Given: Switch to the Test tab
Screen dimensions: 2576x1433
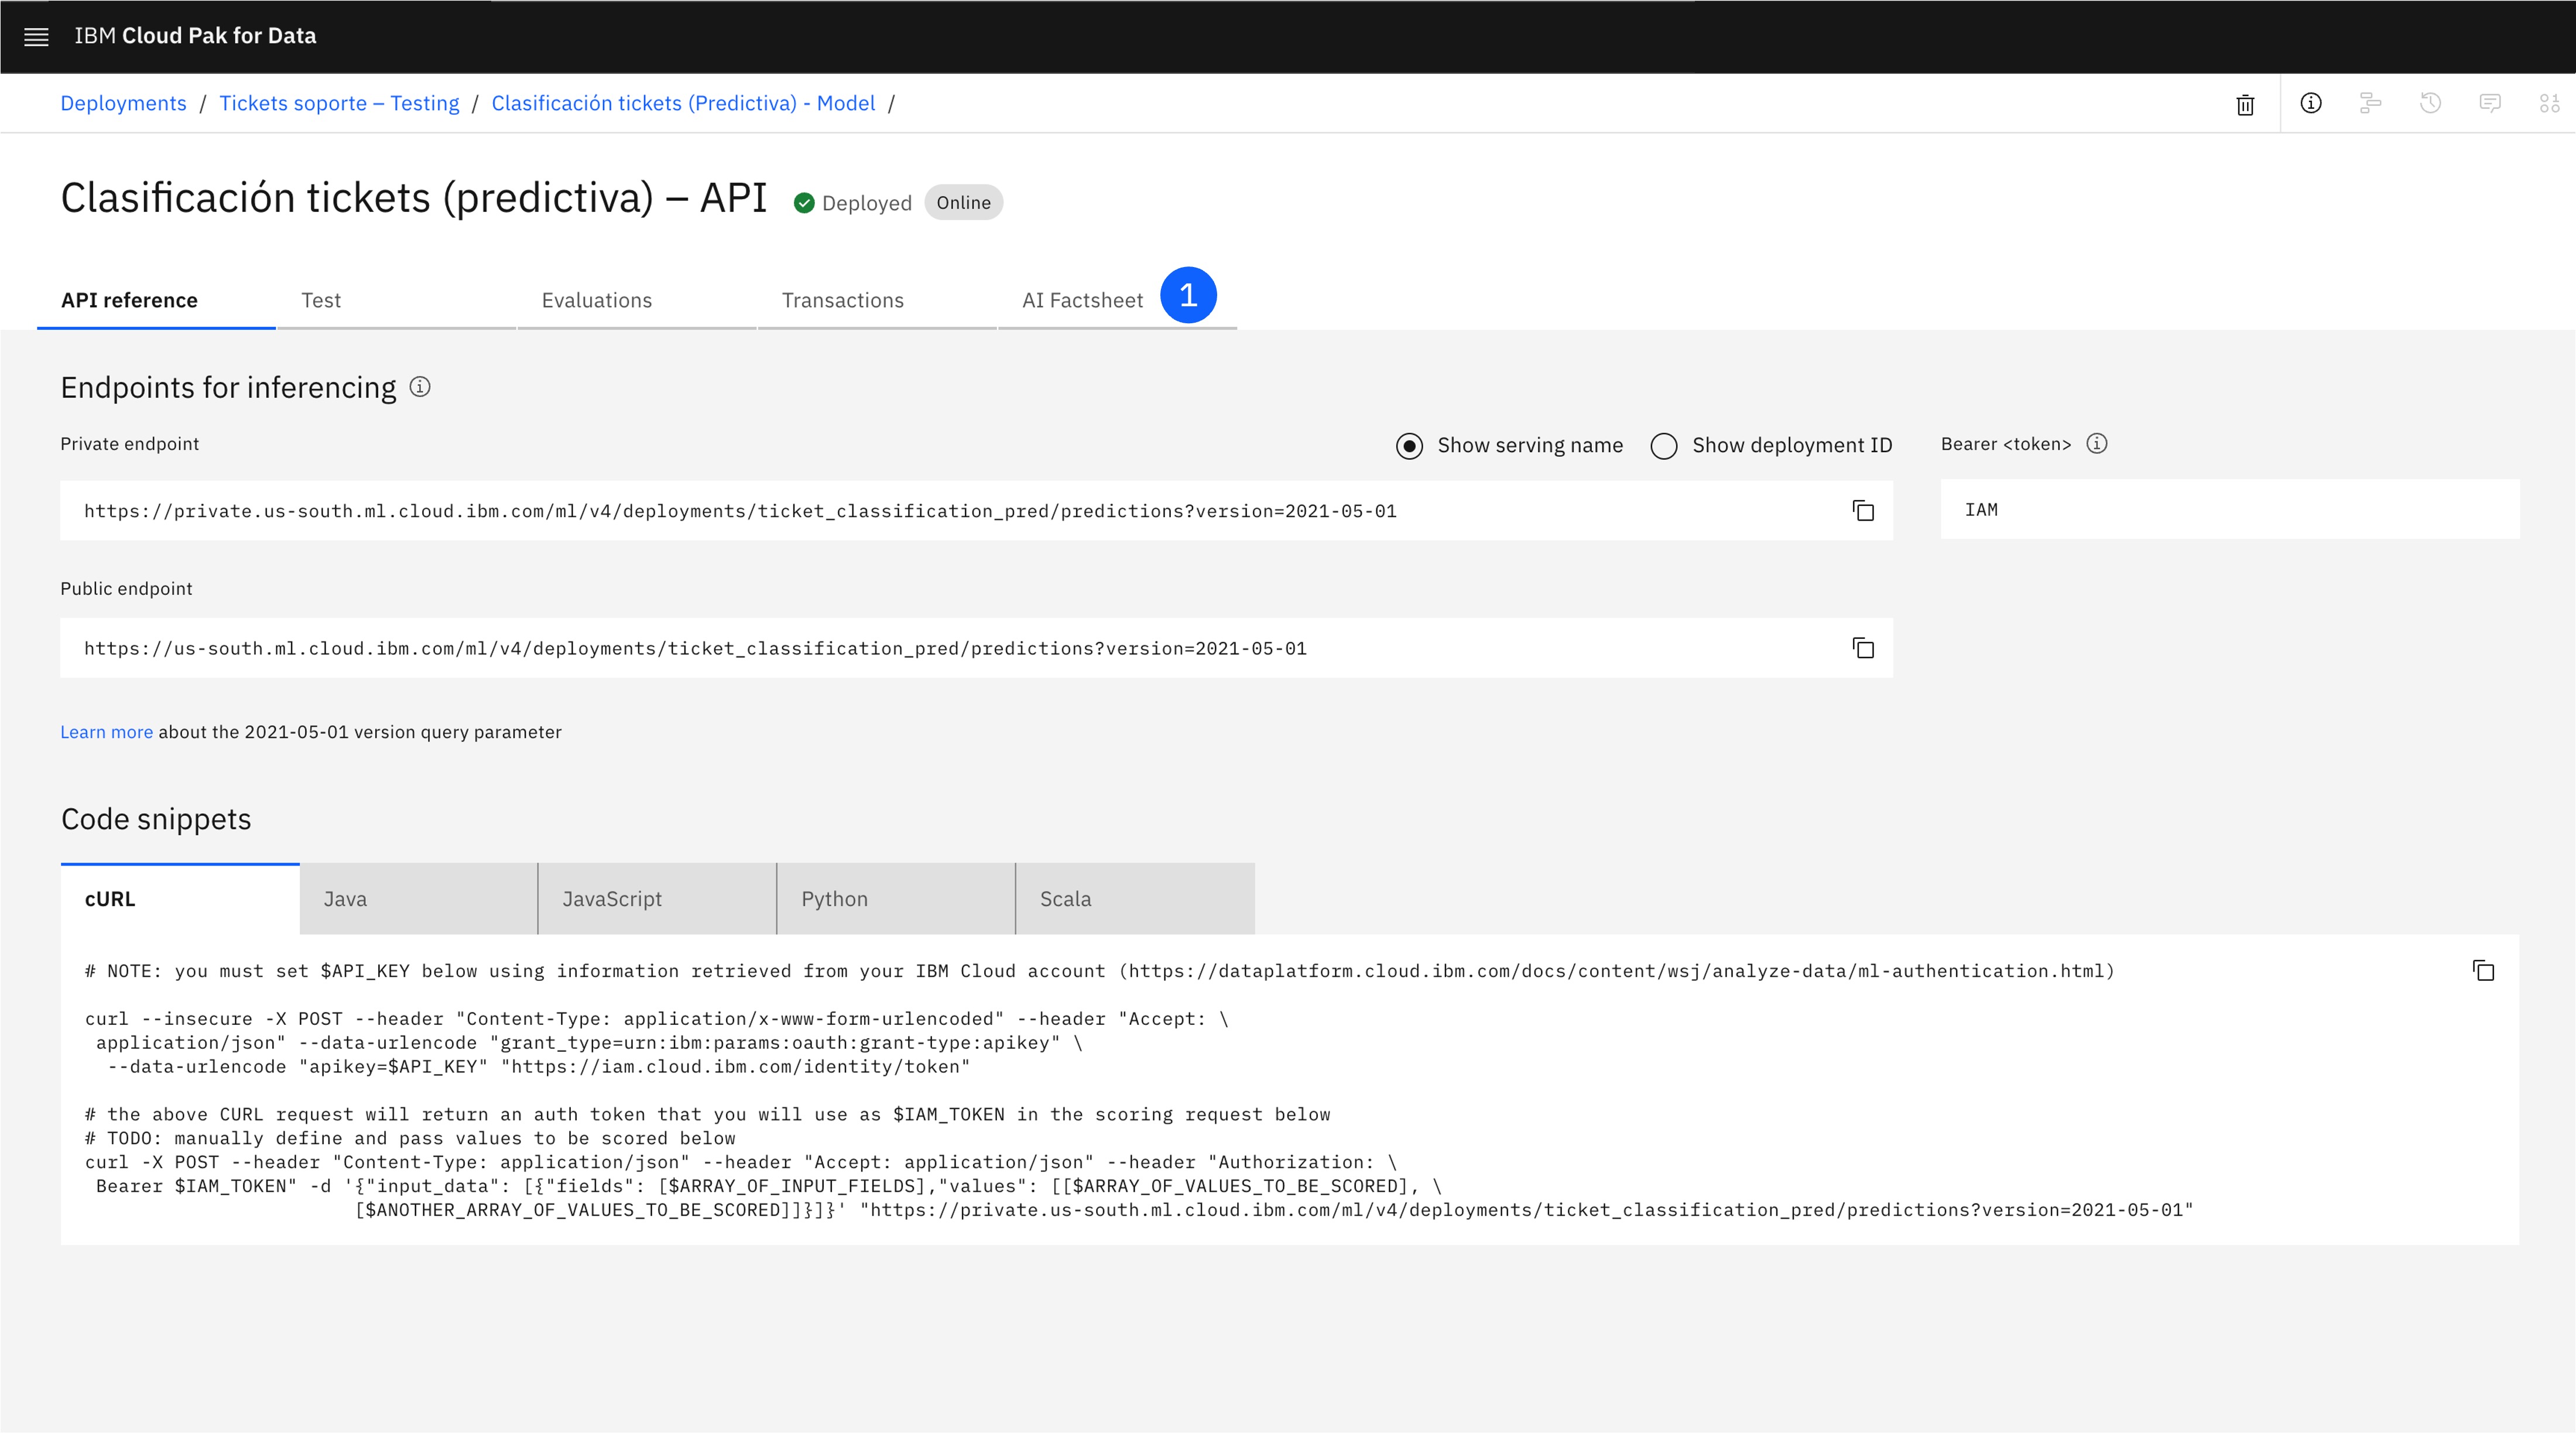Looking at the screenshot, I should point(396,300).
